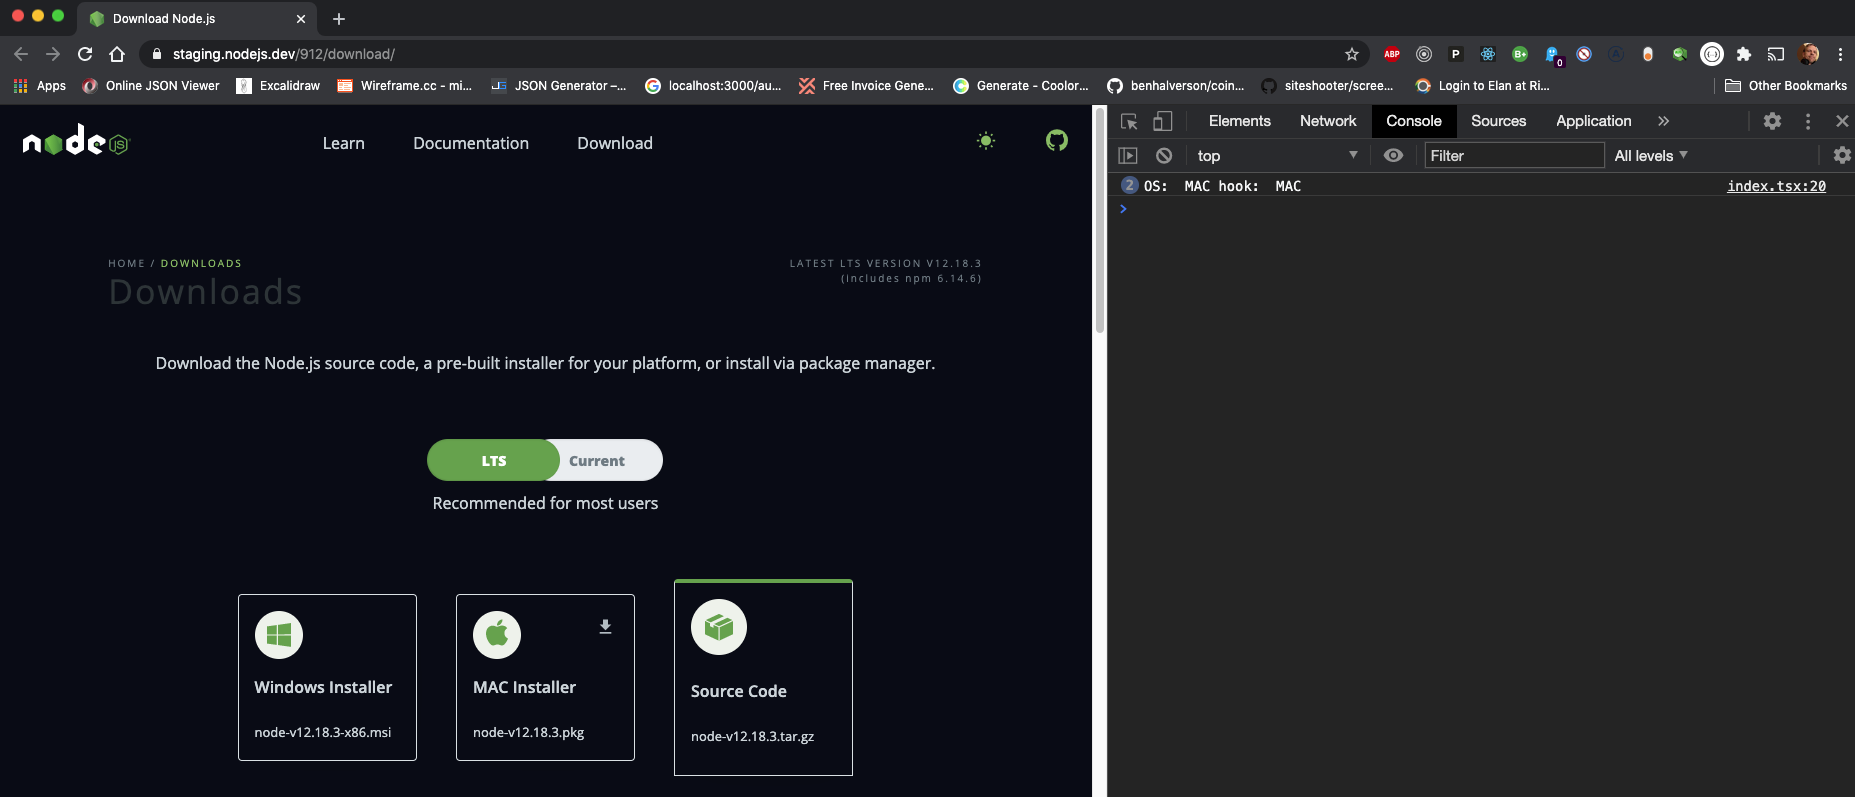Open the Chrome profile avatar
Image resolution: width=1855 pixels, height=797 pixels.
[x=1809, y=54]
